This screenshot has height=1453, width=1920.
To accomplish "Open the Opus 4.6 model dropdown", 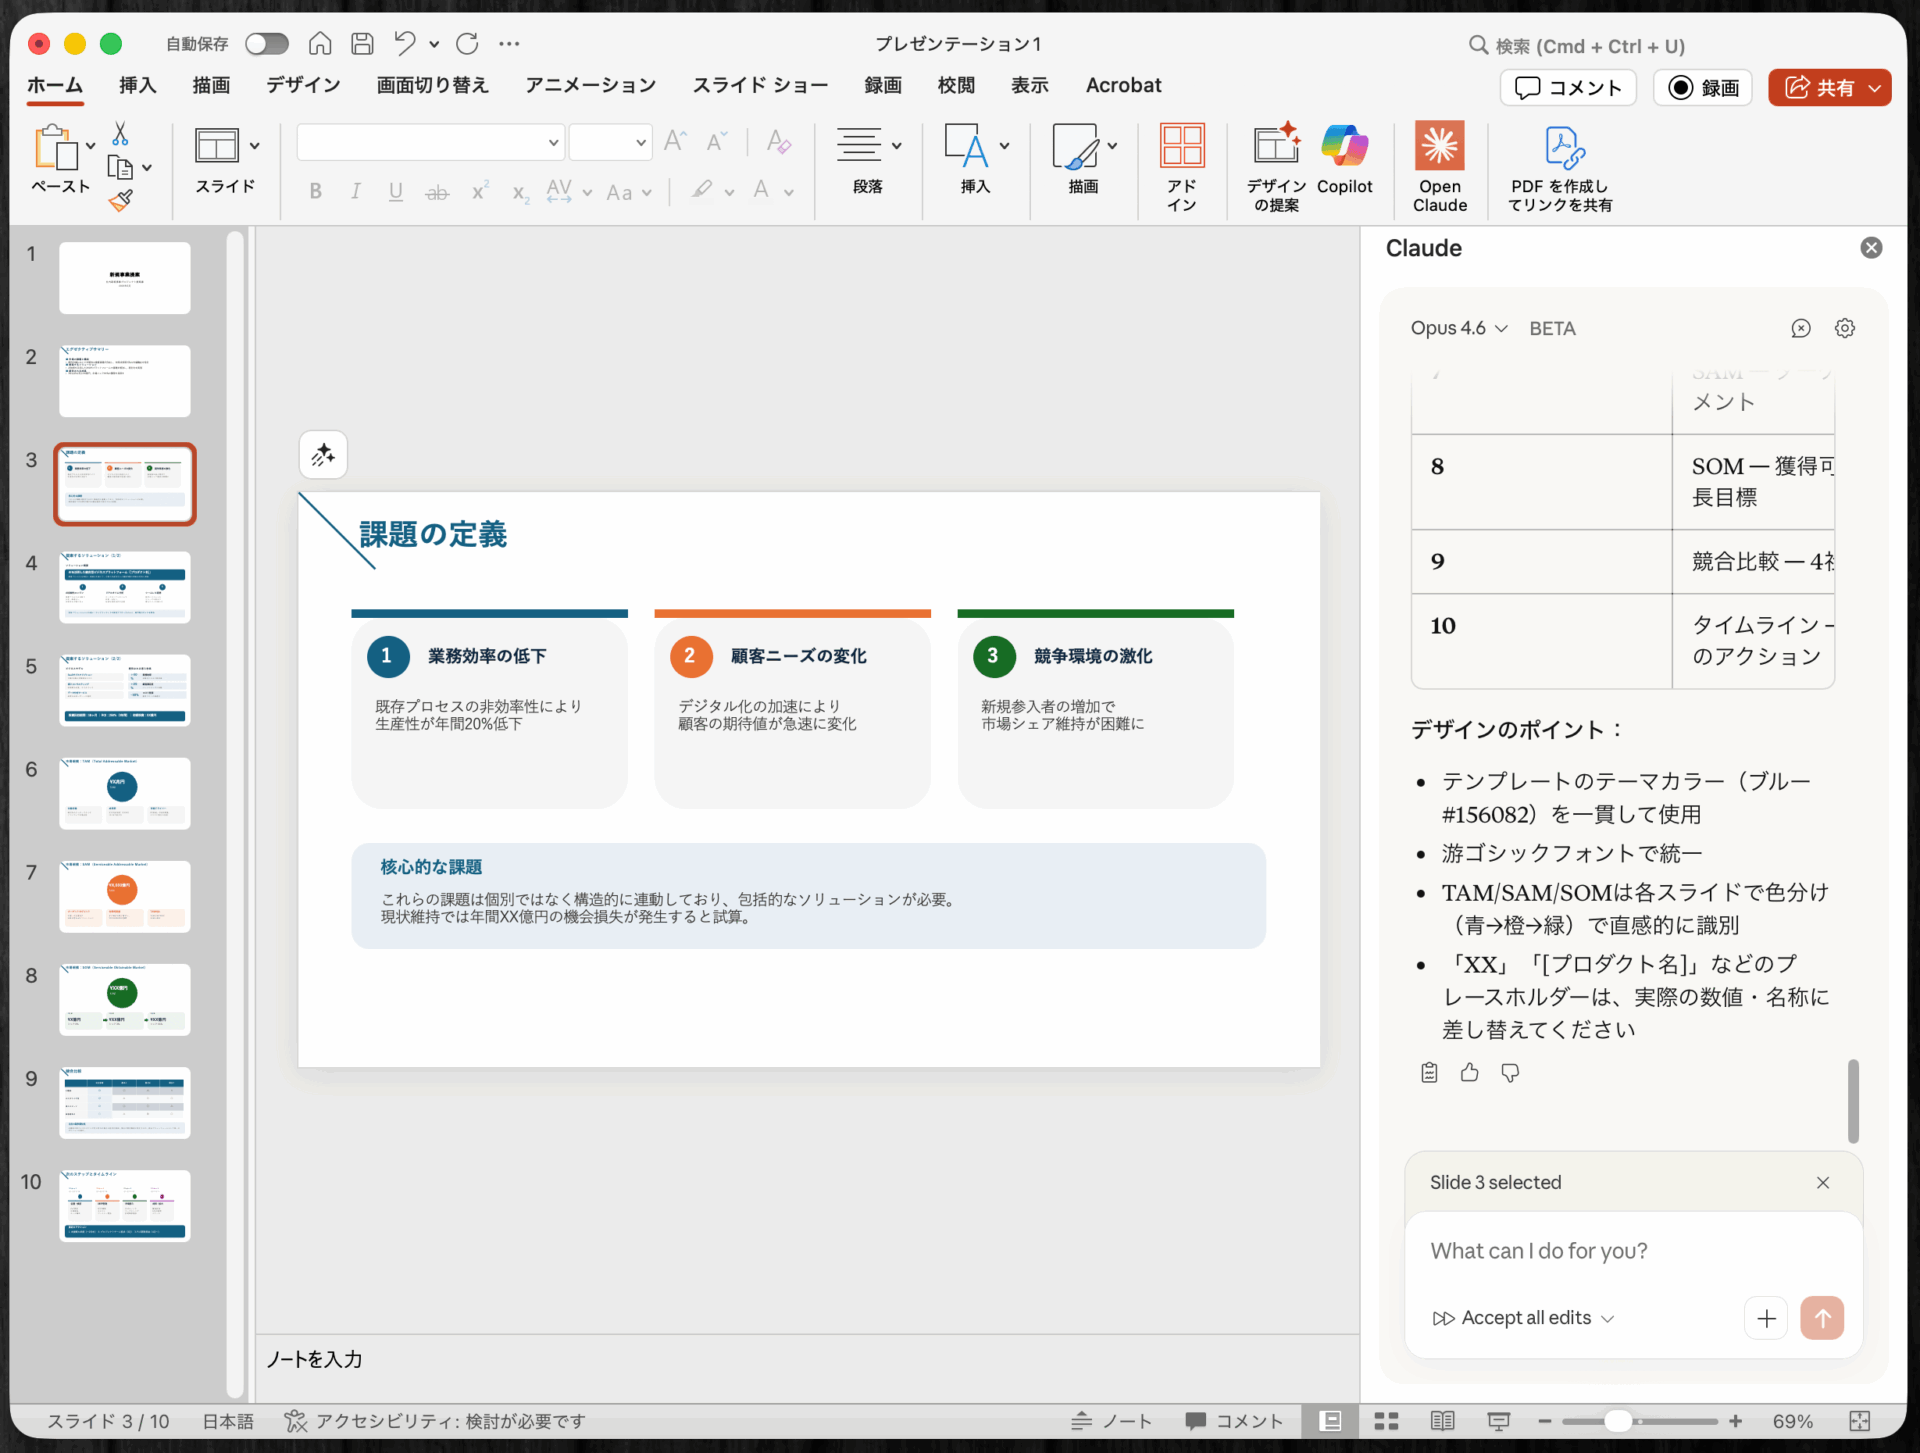I will point(1458,328).
